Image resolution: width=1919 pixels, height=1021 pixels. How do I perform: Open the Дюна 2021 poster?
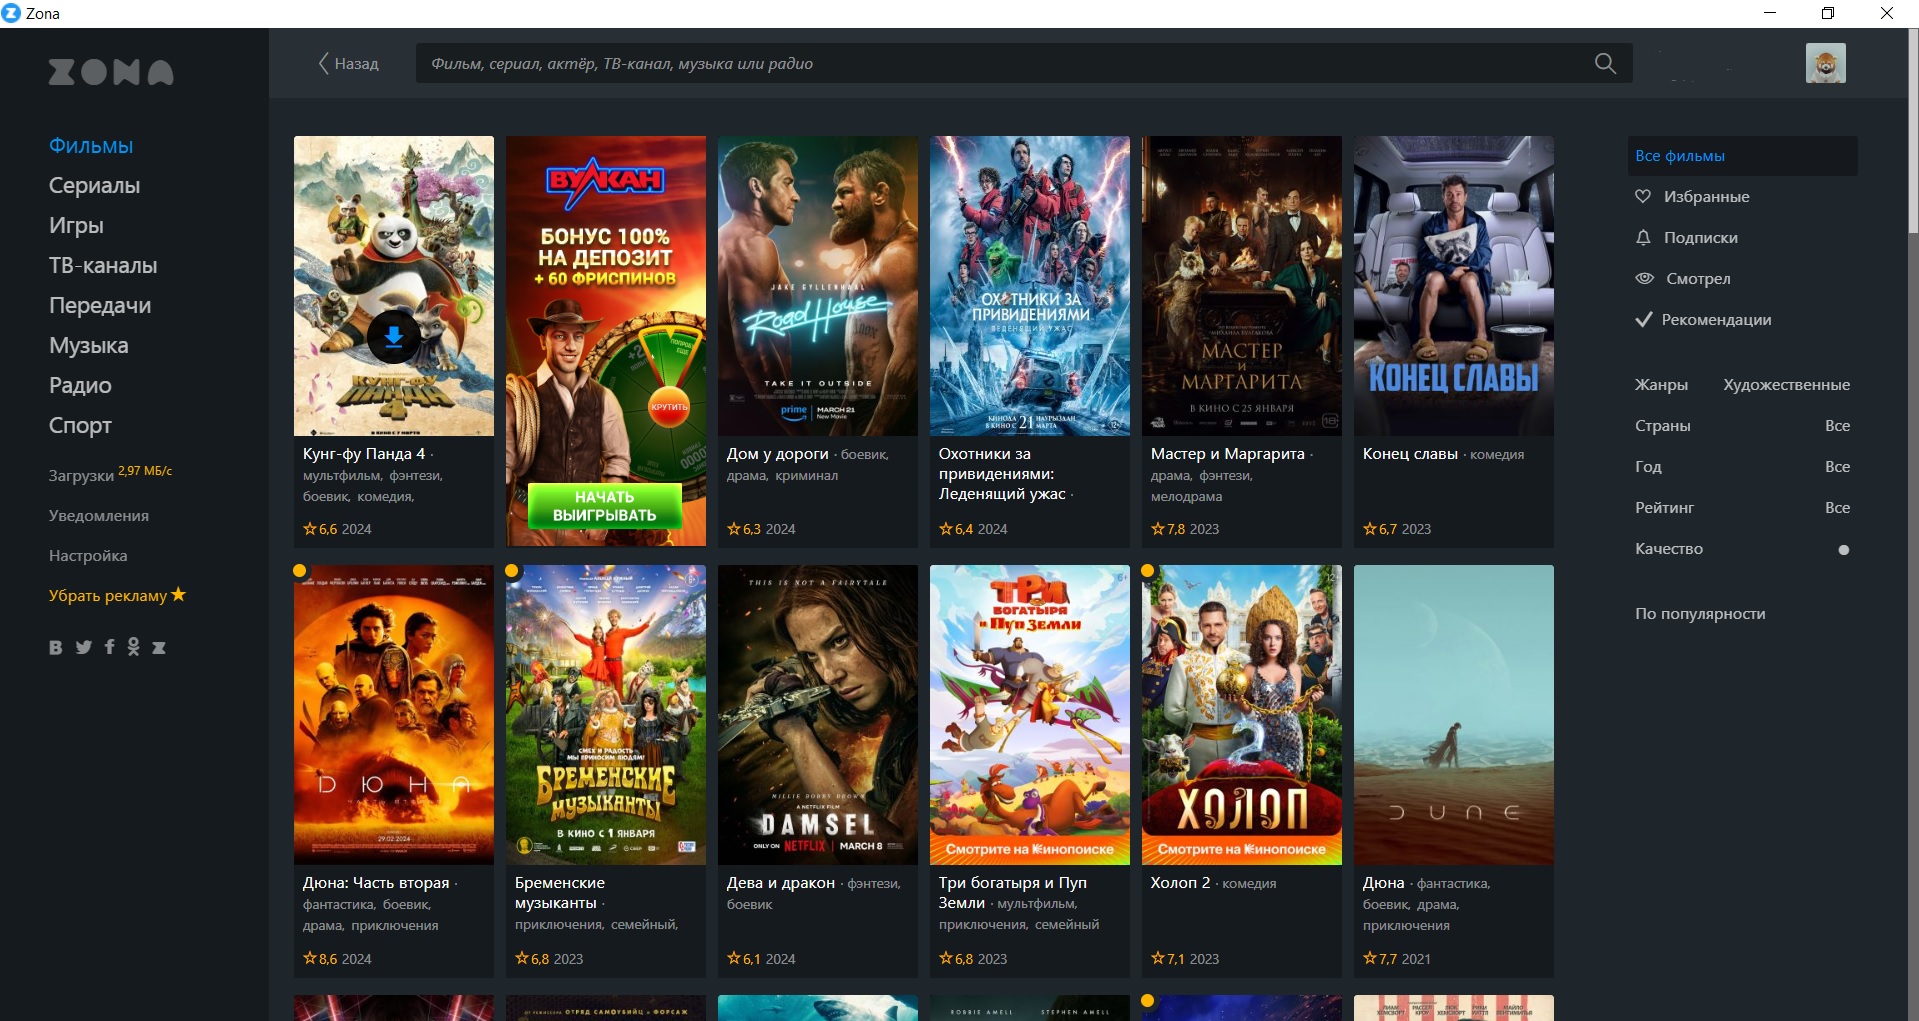click(x=1453, y=714)
